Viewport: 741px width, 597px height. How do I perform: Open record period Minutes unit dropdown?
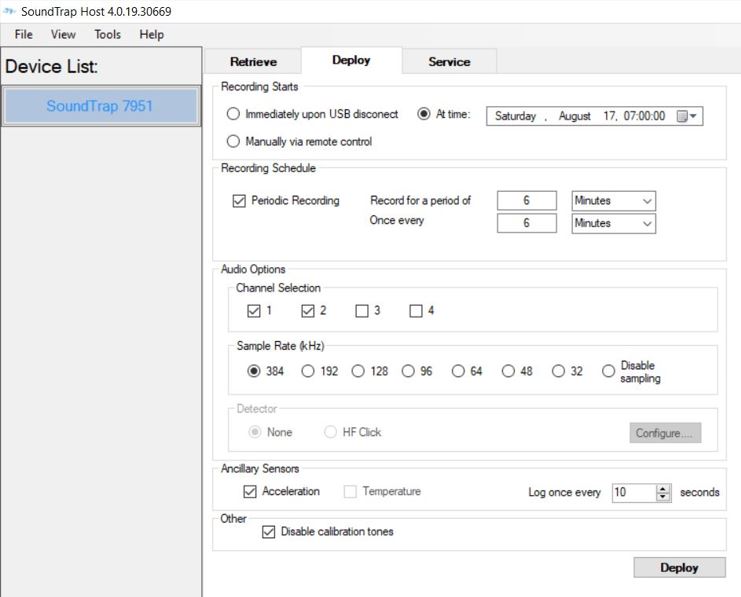pyautogui.click(x=613, y=201)
